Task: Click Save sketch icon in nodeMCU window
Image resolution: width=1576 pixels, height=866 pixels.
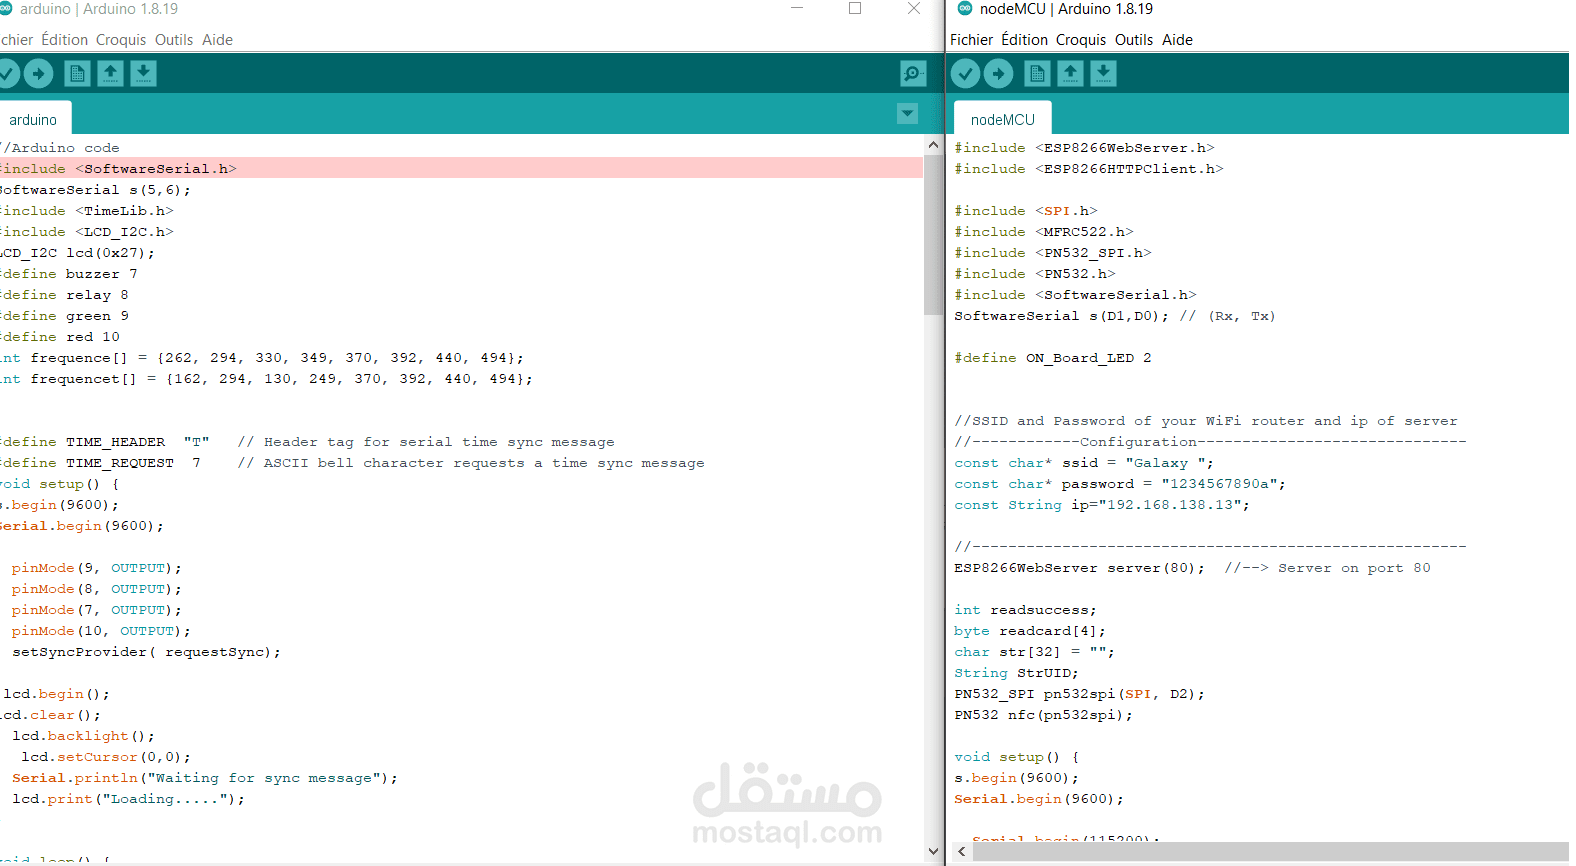Action: coord(1103,73)
